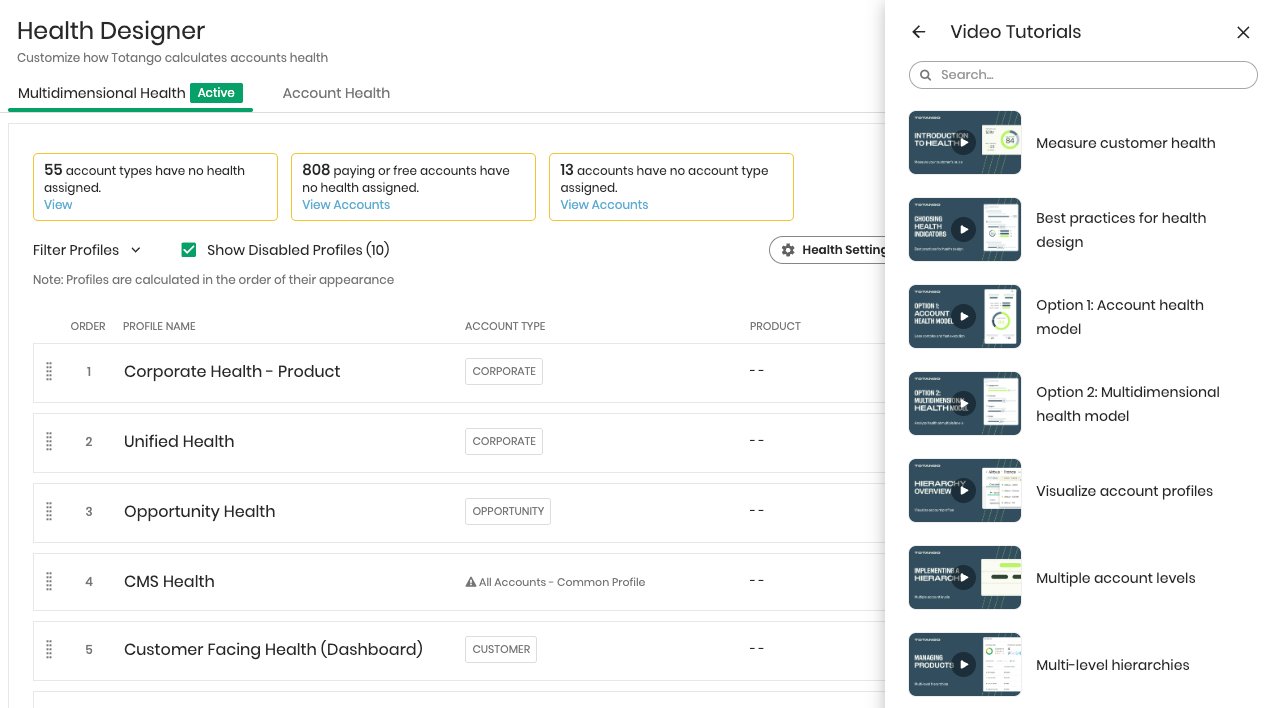Switch to Account Health tab
Image resolution: width=1276 pixels, height=708 pixels.
(336, 93)
